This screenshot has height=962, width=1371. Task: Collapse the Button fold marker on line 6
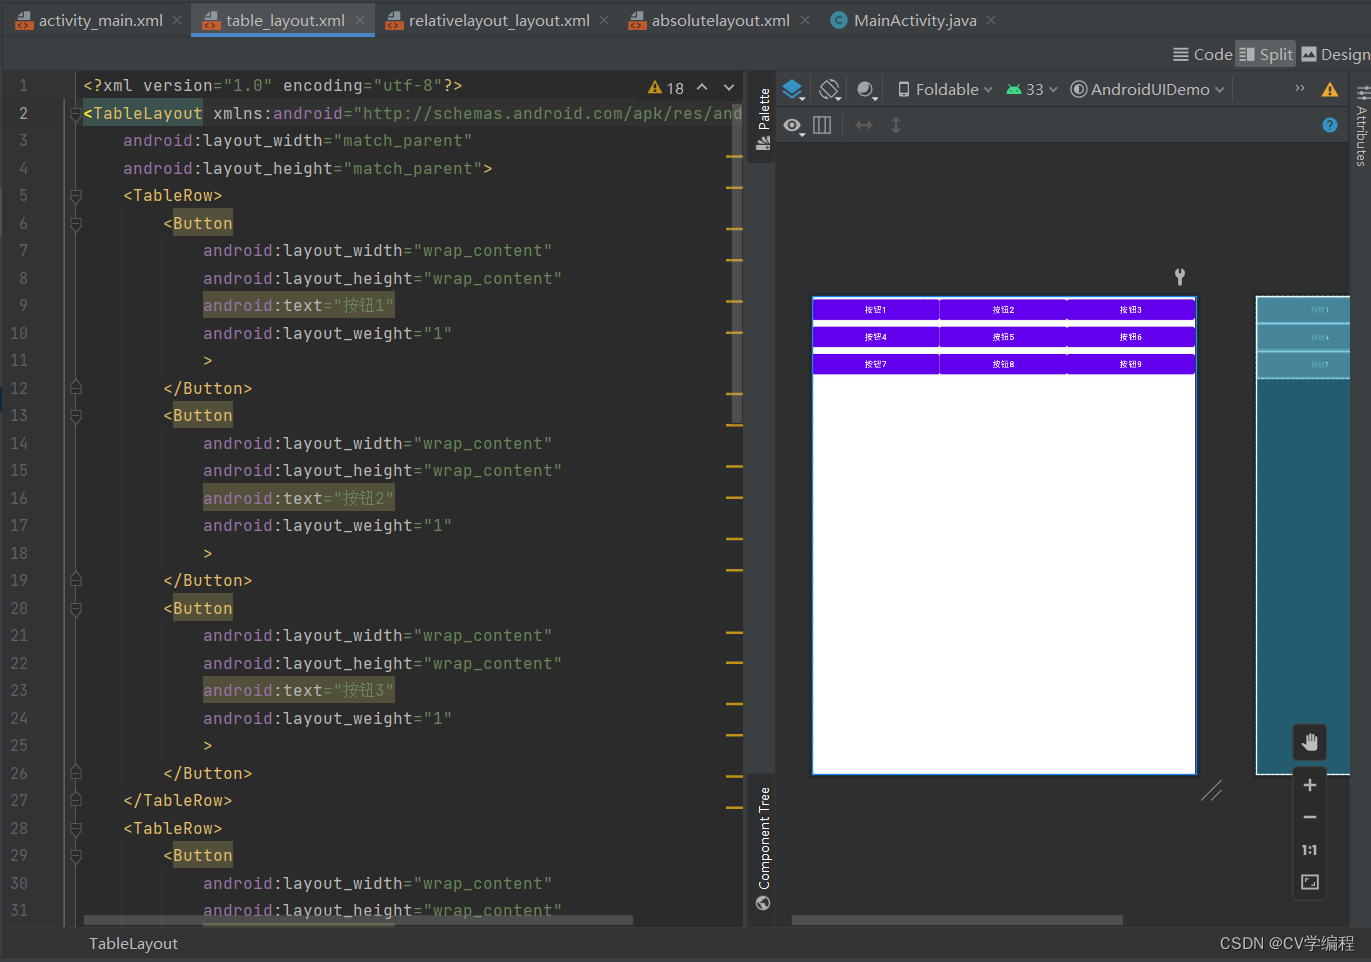(76, 224)
